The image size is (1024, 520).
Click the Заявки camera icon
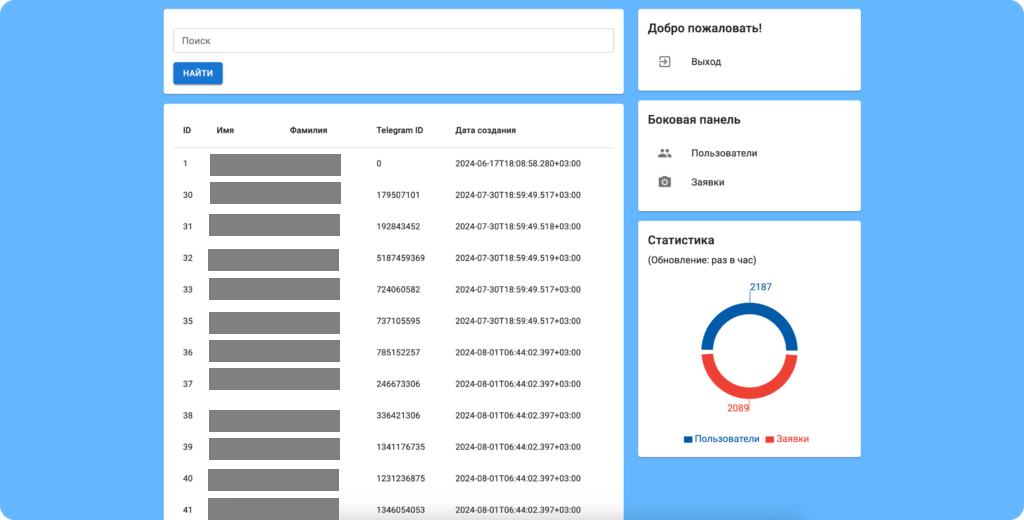click(665, 182)
